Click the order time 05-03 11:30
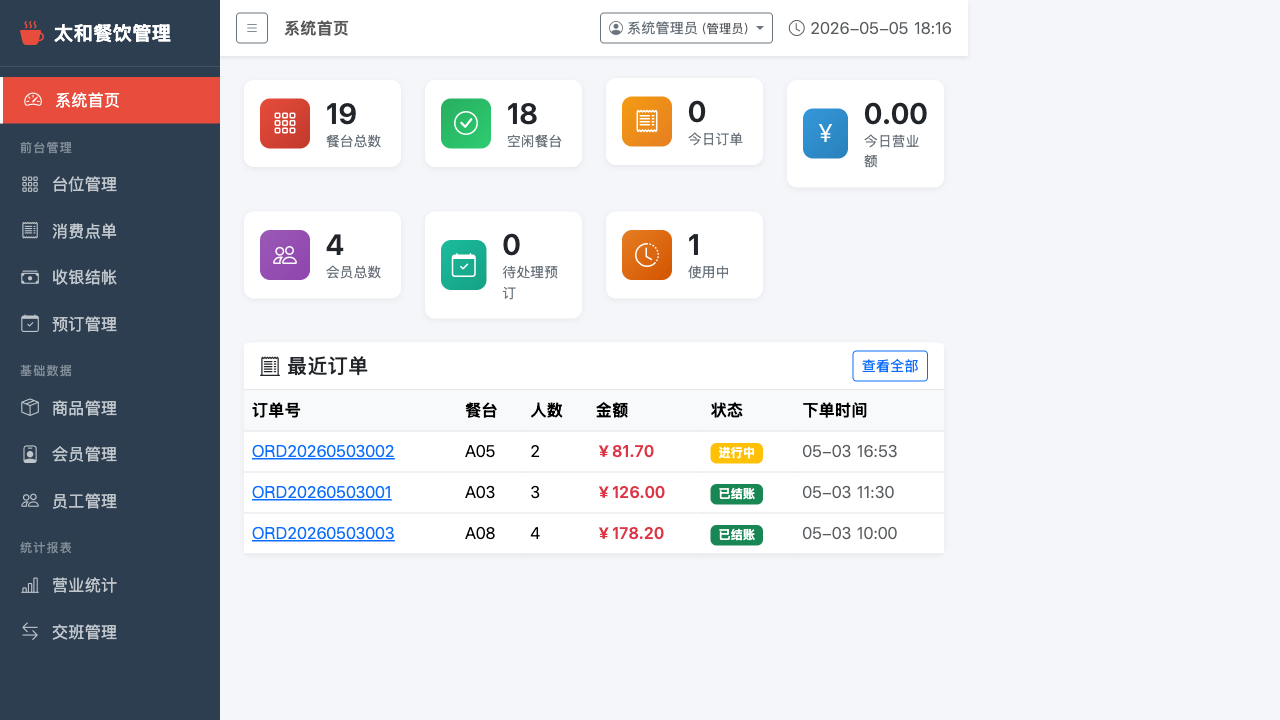1280x720 pixels. (848, 492)
